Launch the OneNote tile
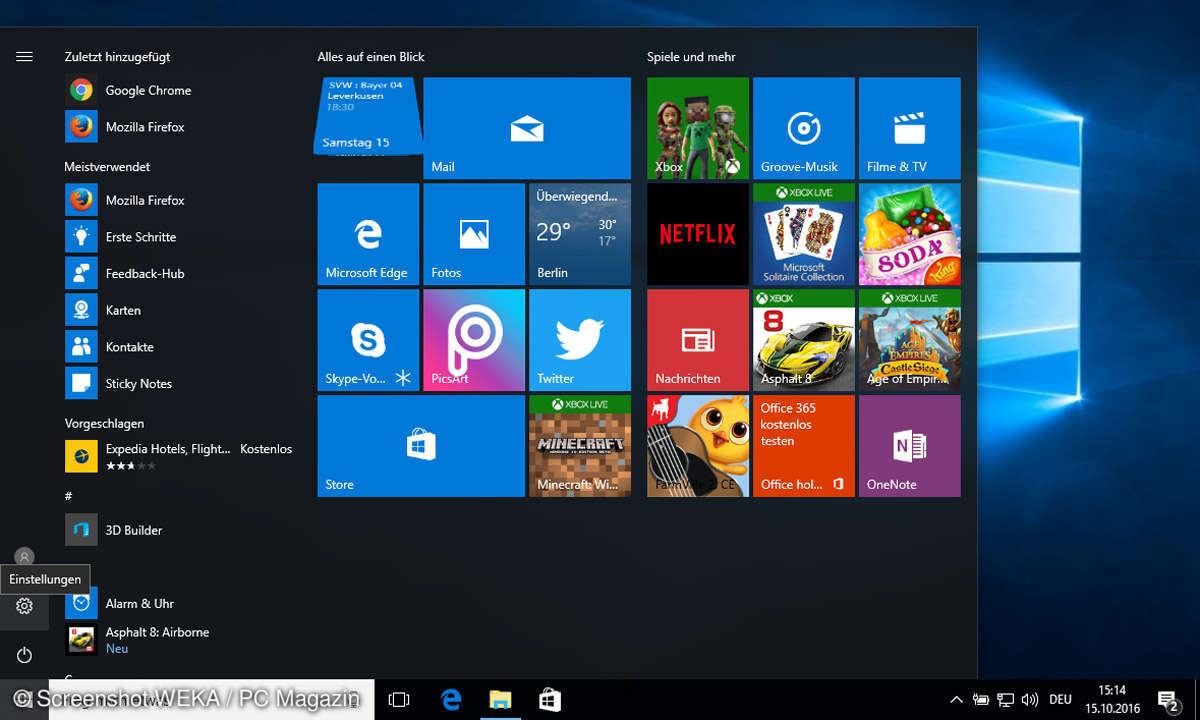 tap(910, 446)
